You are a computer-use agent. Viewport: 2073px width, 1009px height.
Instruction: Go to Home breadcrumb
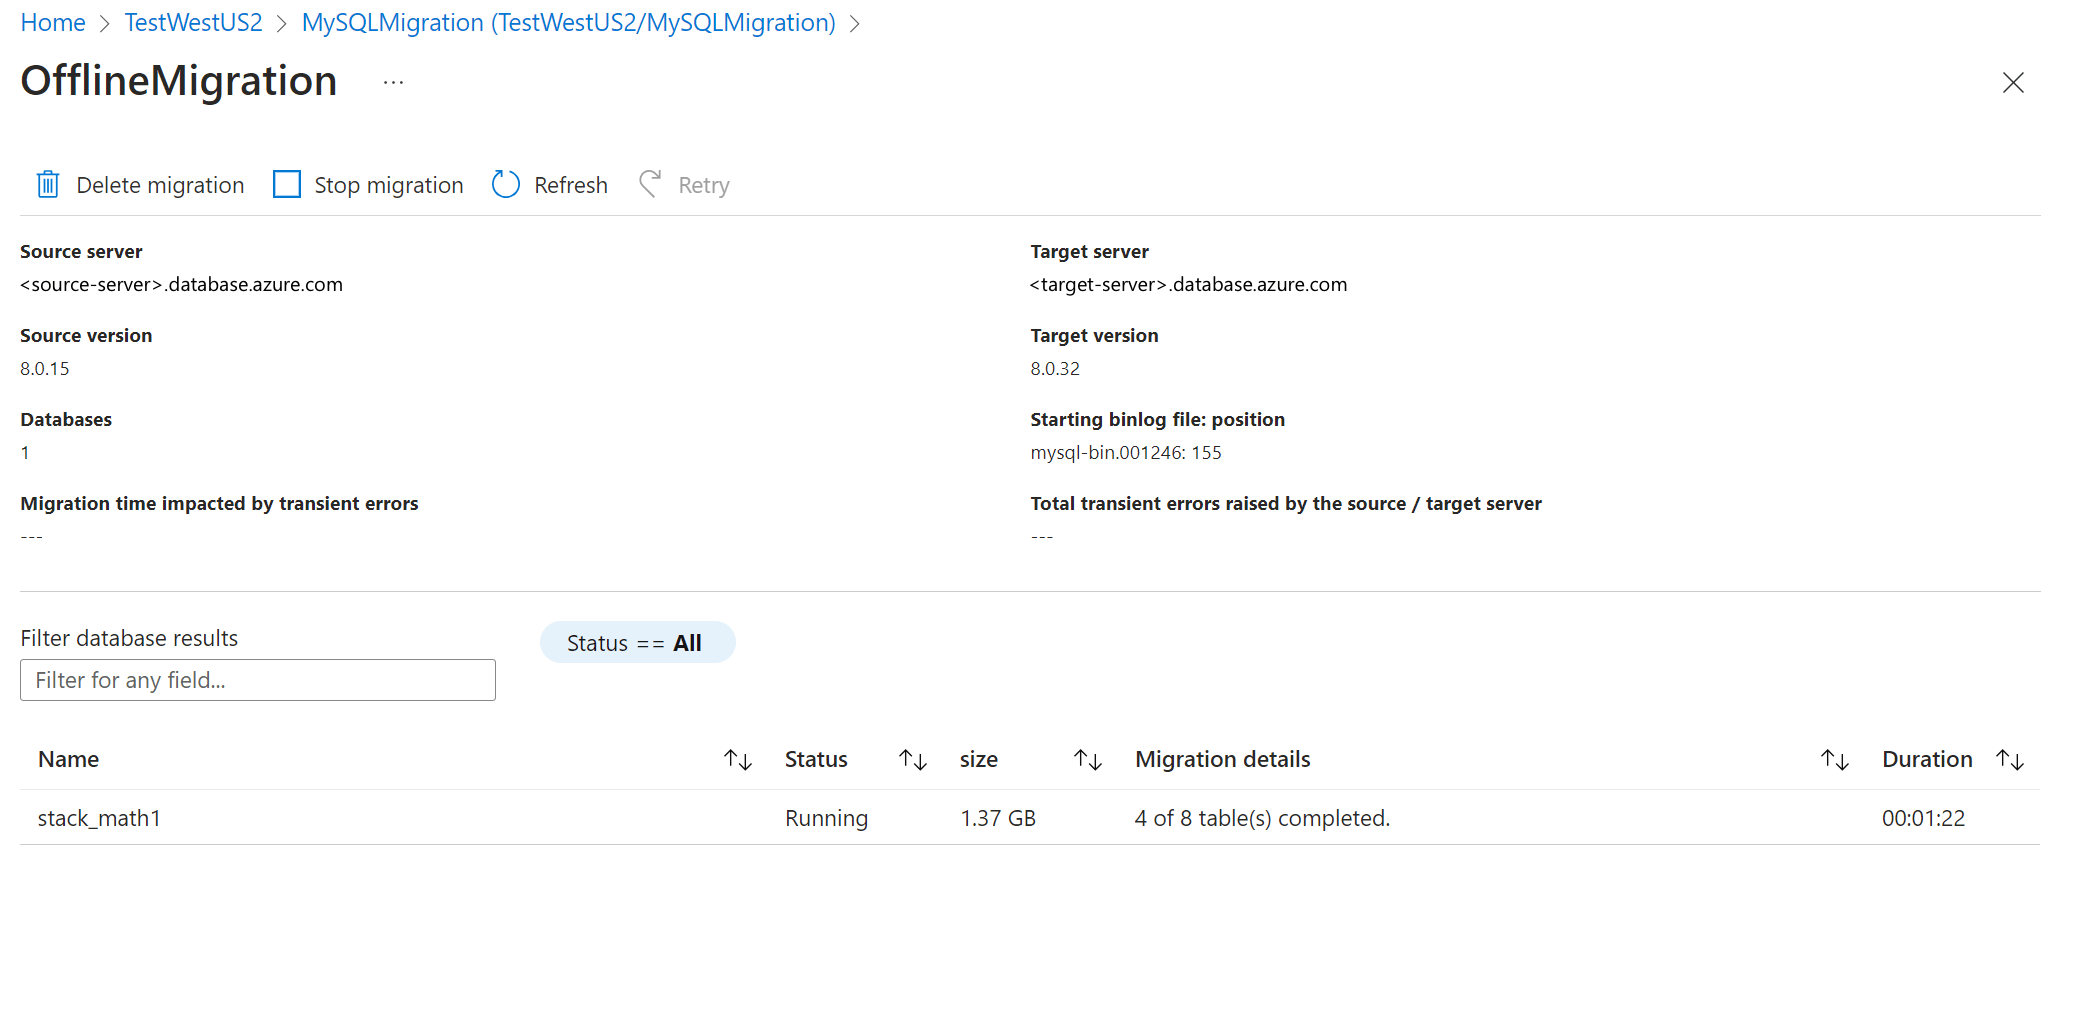(x=53, y=22)
